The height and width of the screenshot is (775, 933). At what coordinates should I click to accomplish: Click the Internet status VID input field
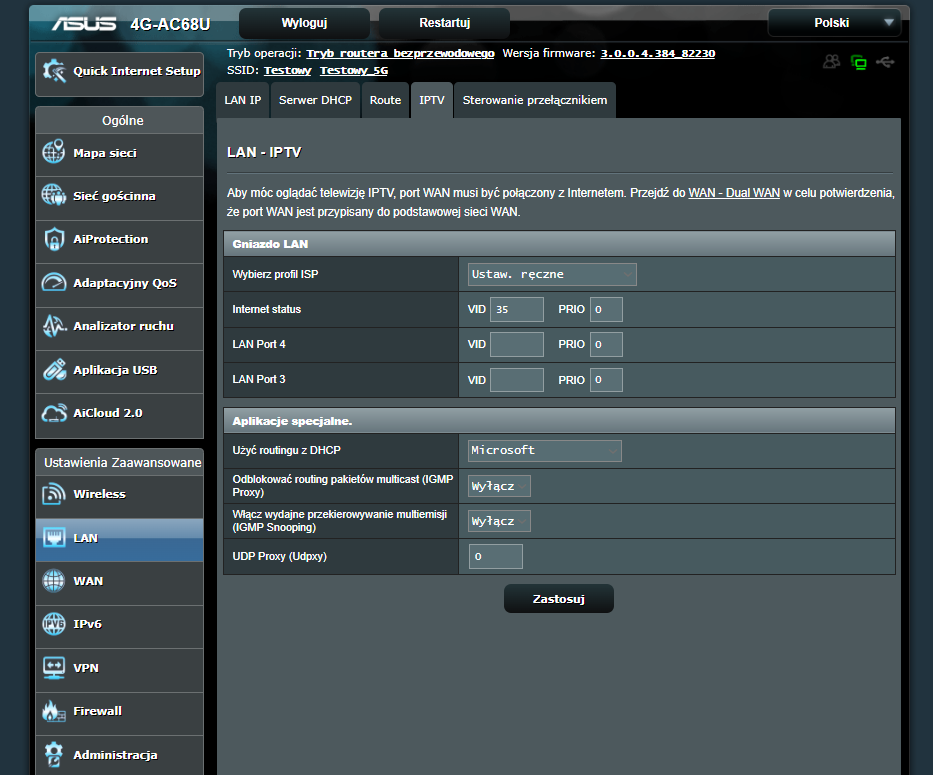(x=517, y=310)
